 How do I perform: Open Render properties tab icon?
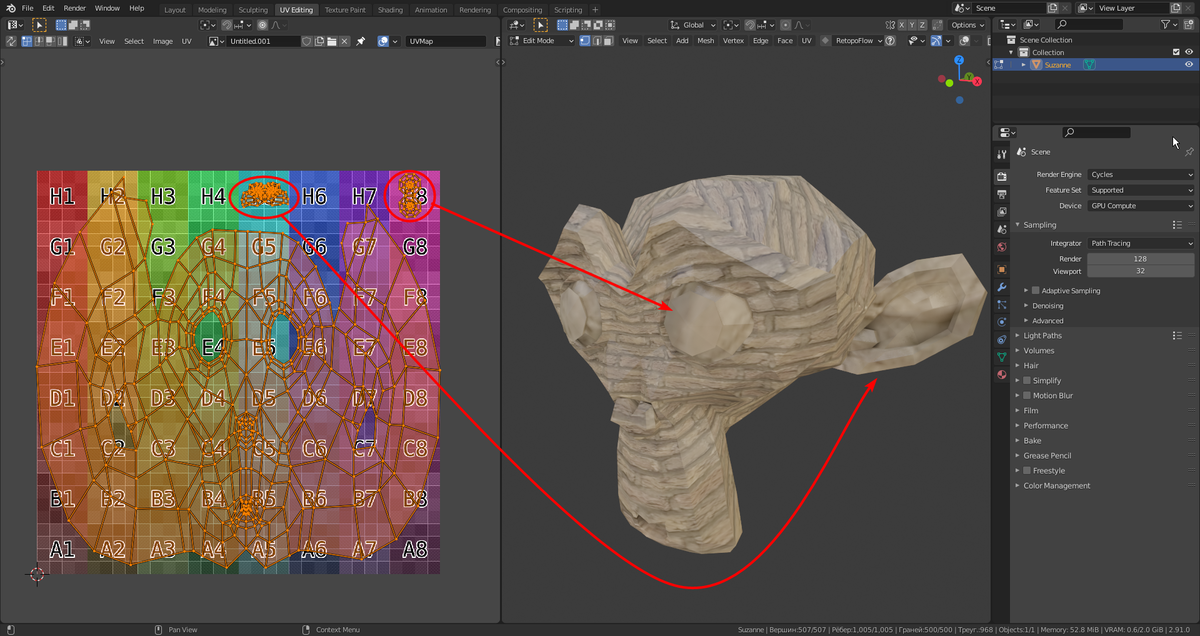[1002, 177]
